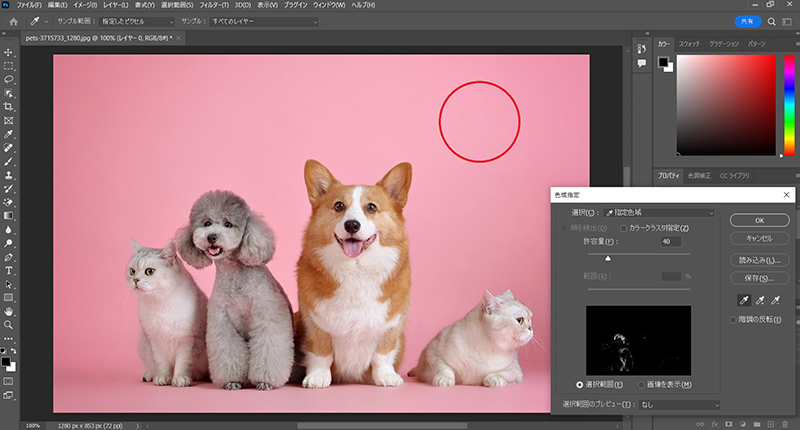
Task: Select the Lasso tool
Action: (9, 80)
